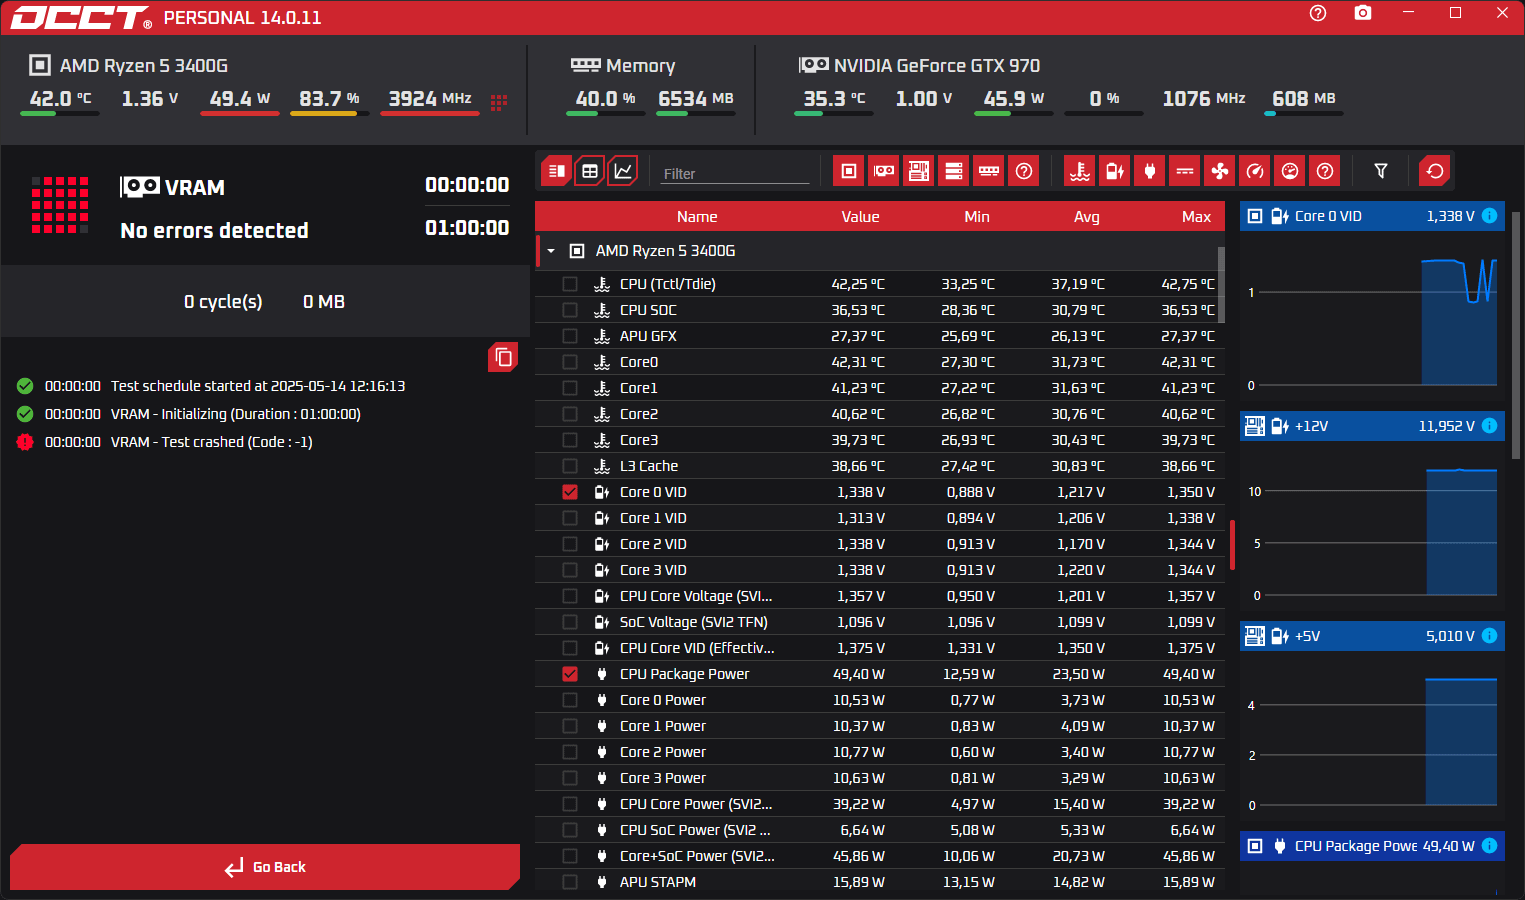Click the Filter text field
This screenshot has height=900, width=1525.
click(734, 173)
